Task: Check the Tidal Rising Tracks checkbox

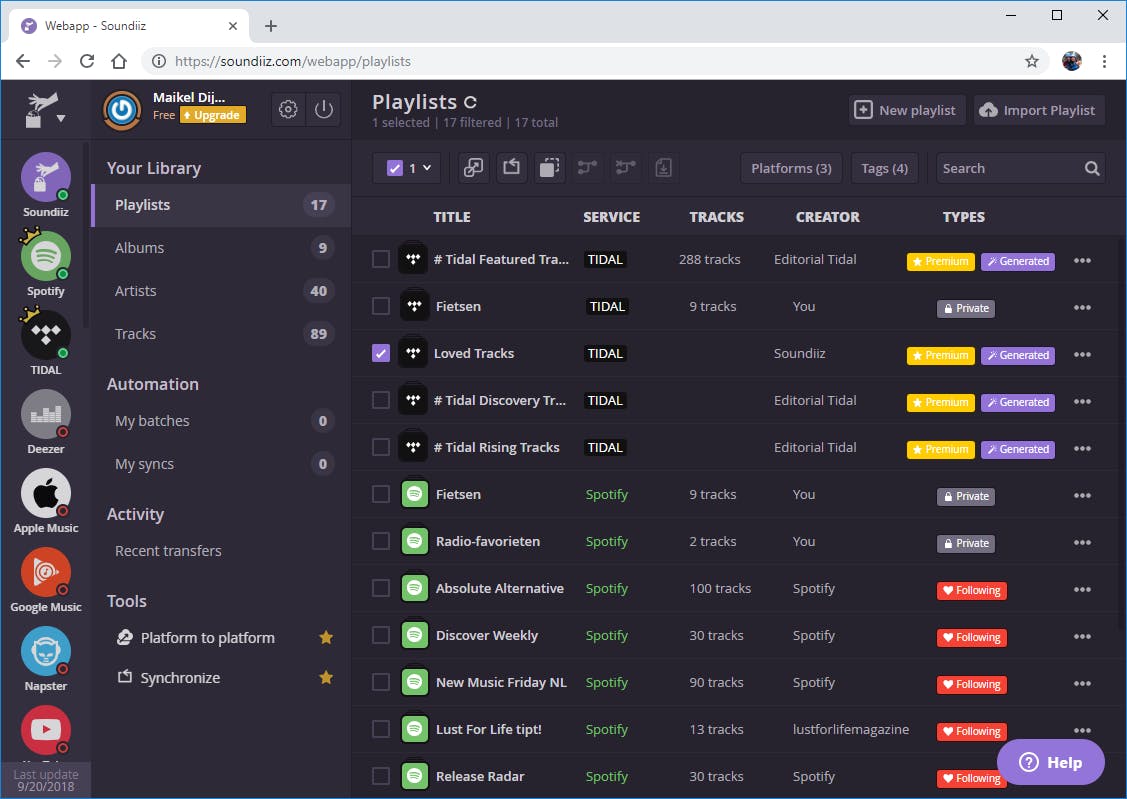Action: (381, 447)
